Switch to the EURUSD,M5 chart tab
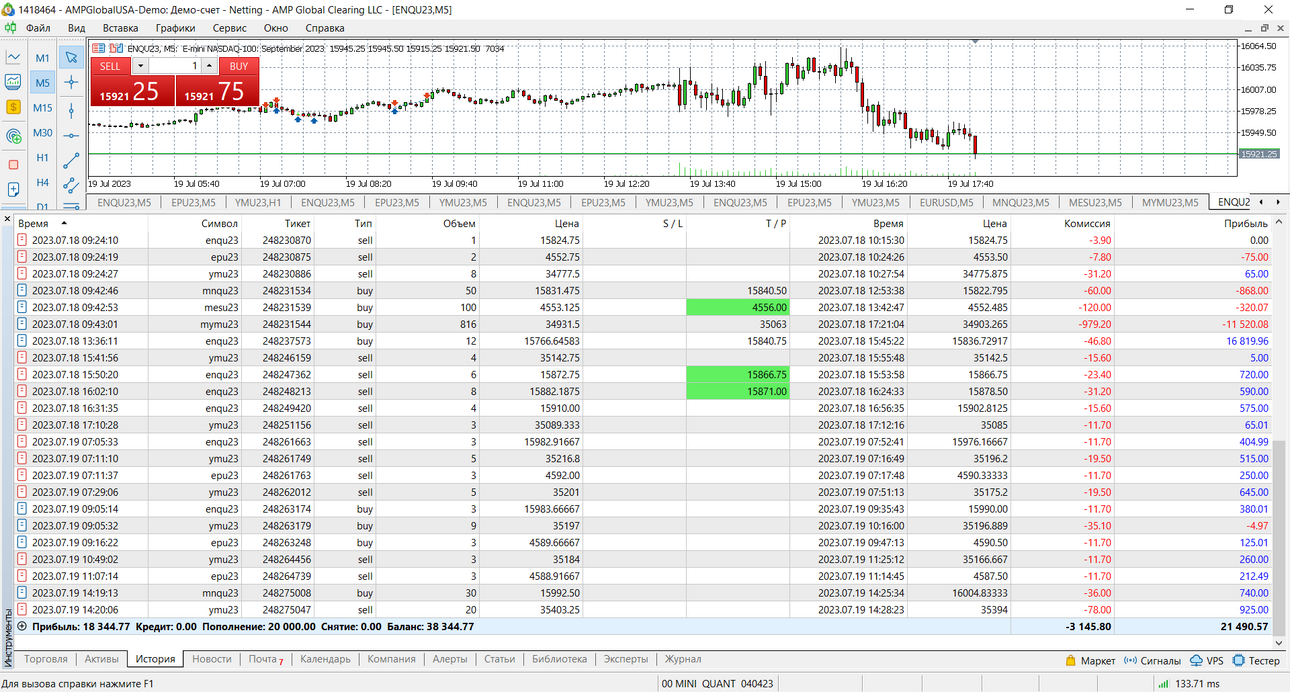 947,203
